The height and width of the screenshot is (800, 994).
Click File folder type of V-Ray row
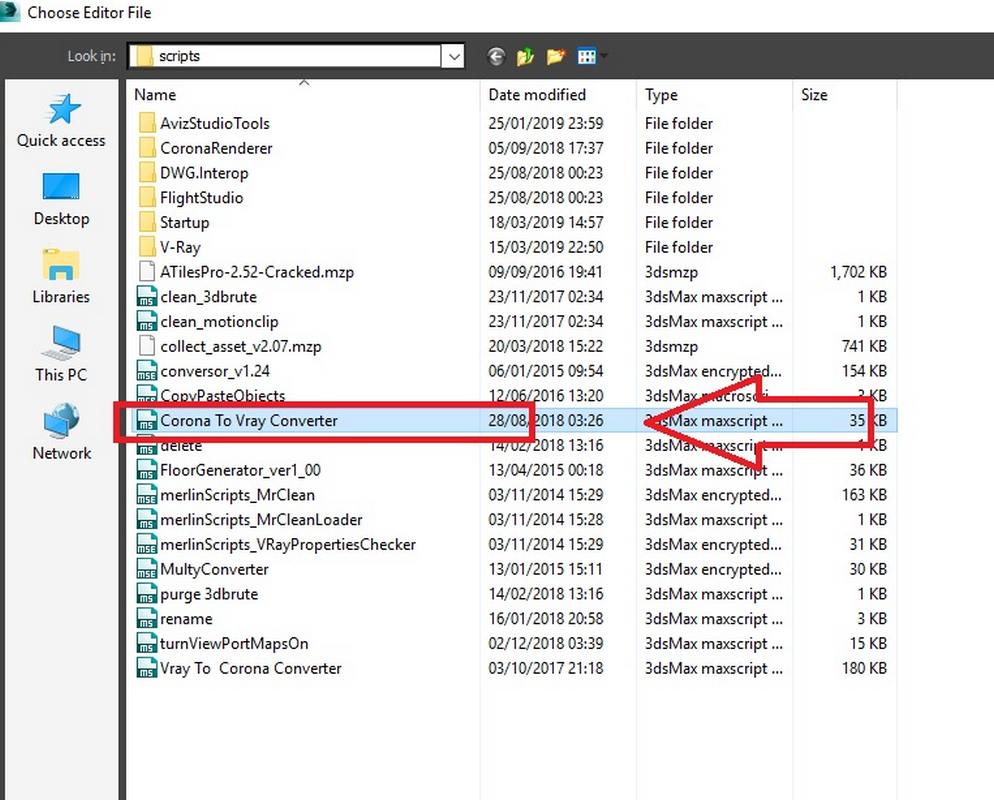679,247
